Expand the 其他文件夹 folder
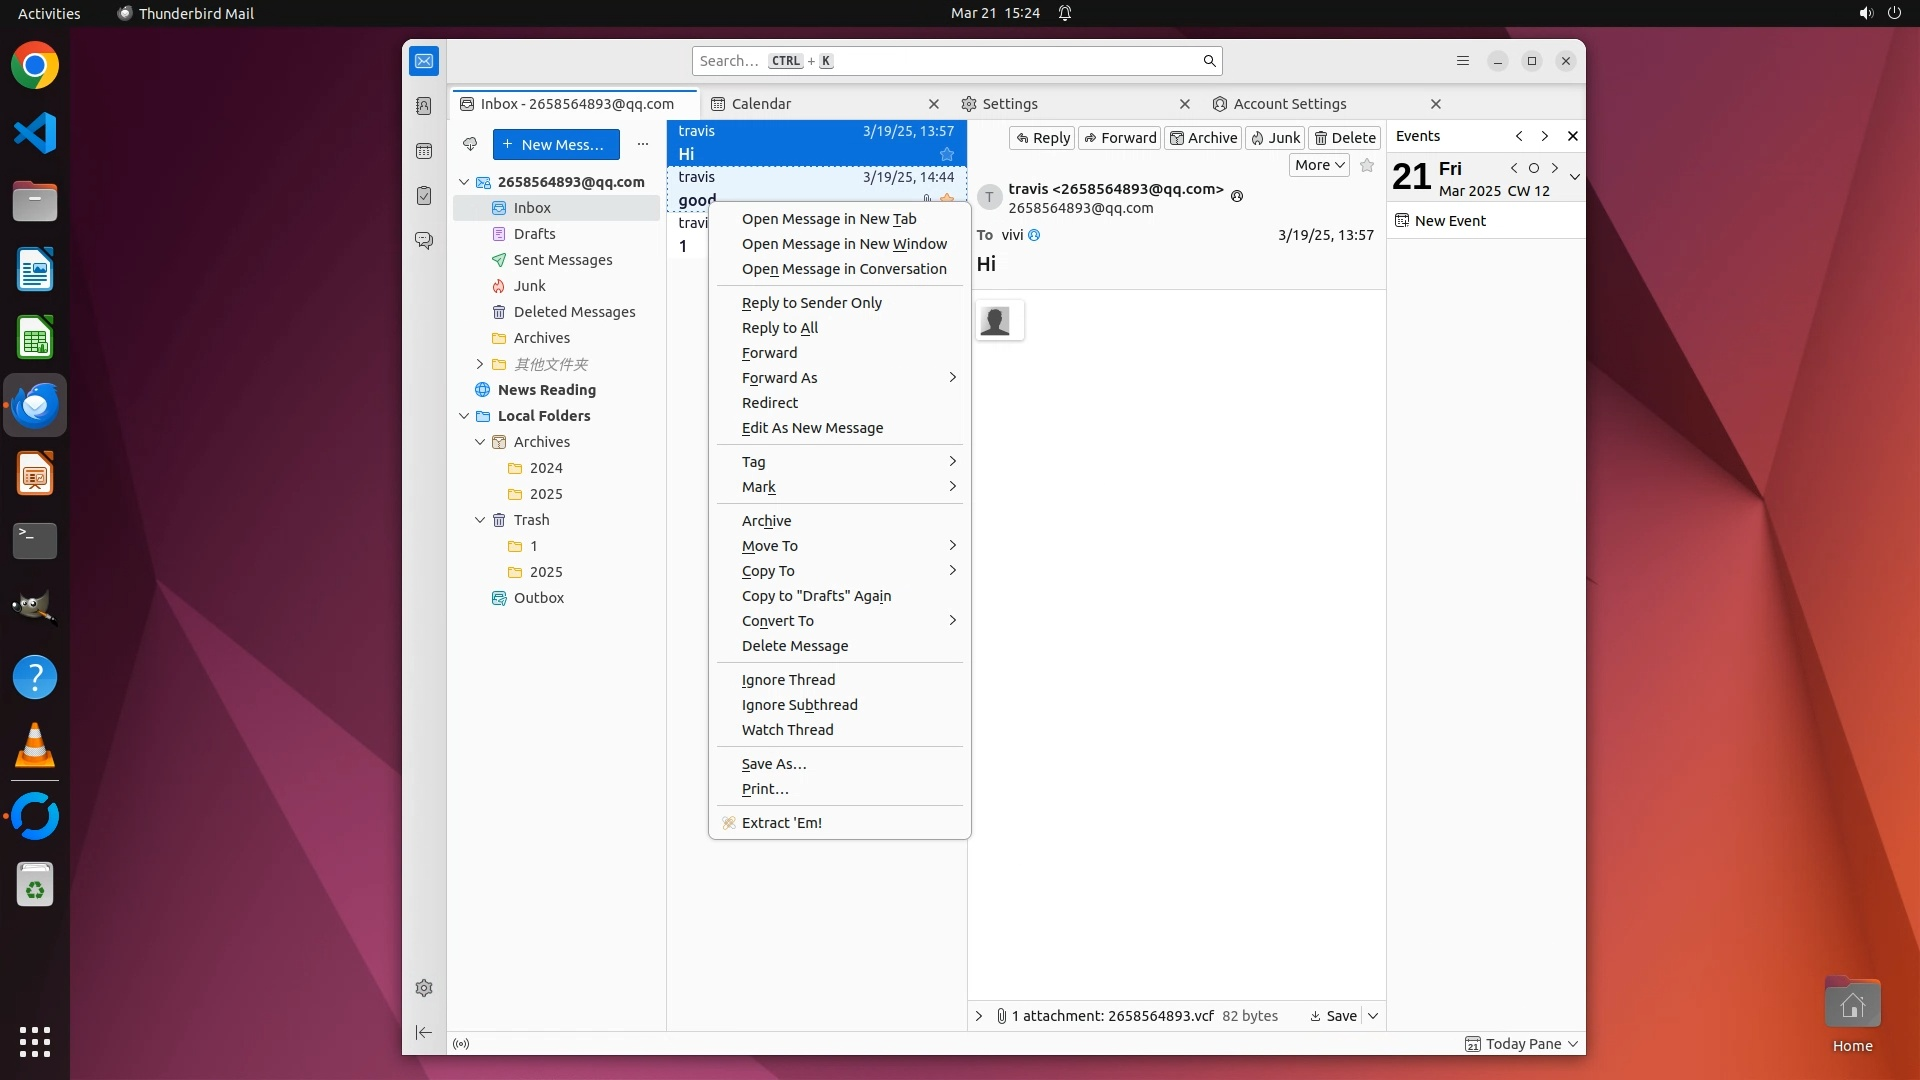1920x1080 pixels. click(x=480, y=364)
